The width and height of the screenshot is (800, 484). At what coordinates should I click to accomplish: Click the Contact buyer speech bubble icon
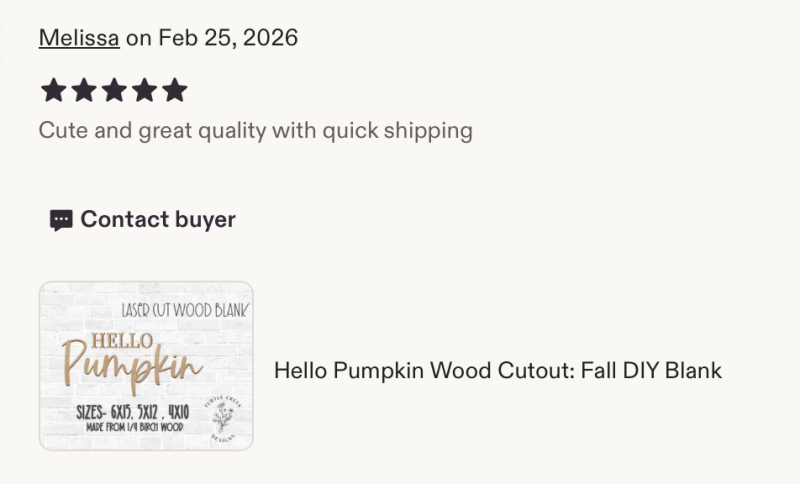point(61,220)
